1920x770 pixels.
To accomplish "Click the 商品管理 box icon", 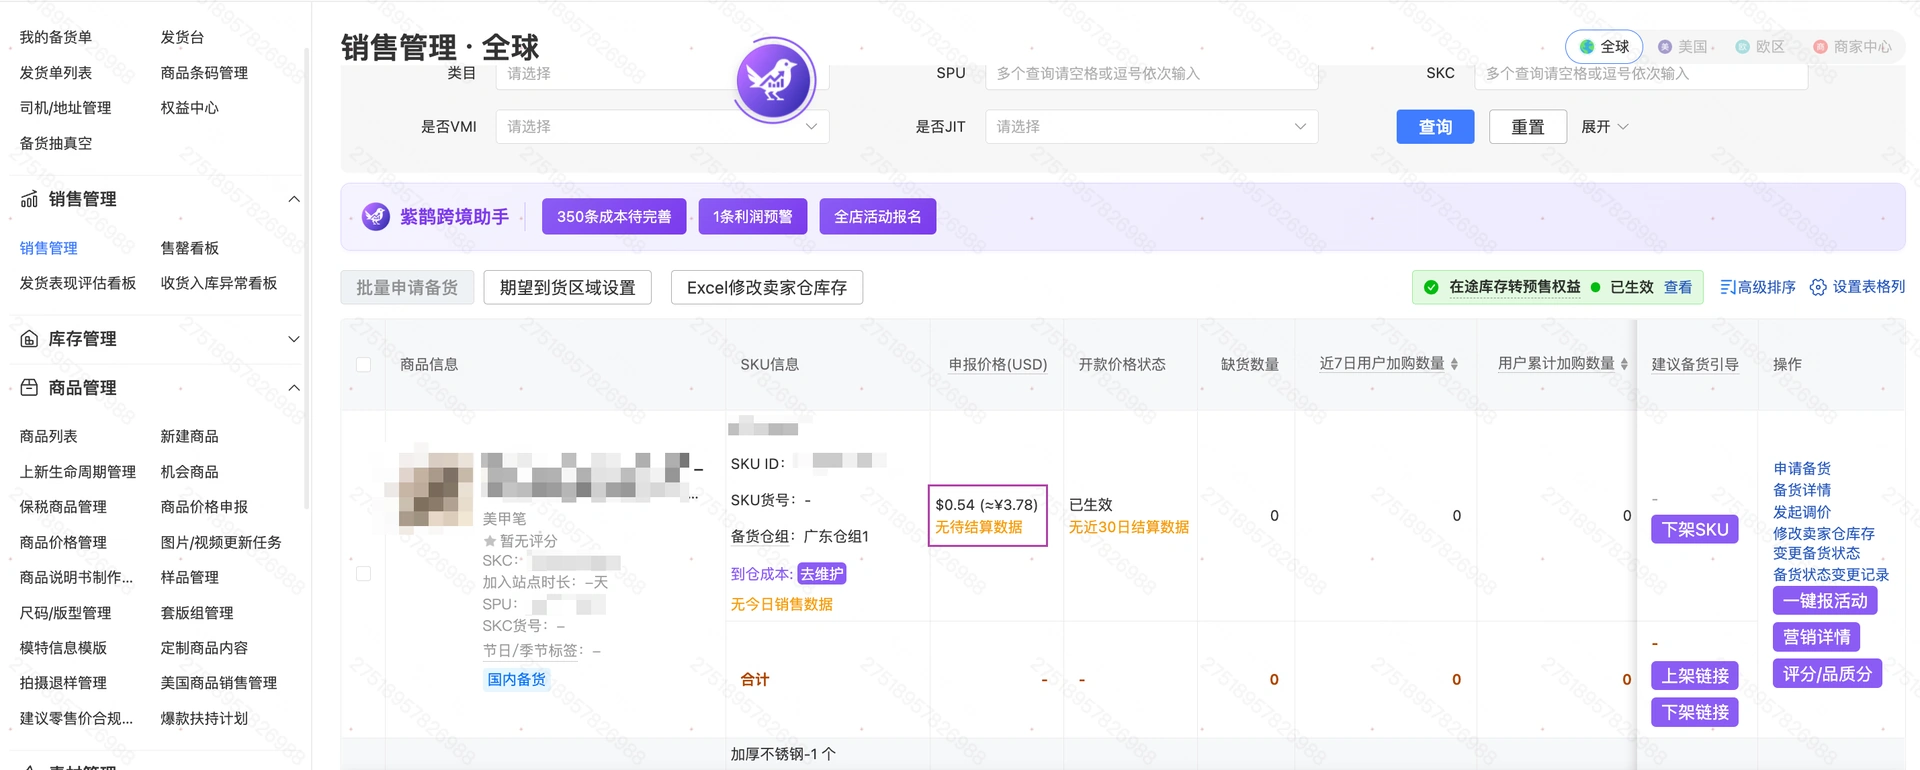I will coord(30,388).
